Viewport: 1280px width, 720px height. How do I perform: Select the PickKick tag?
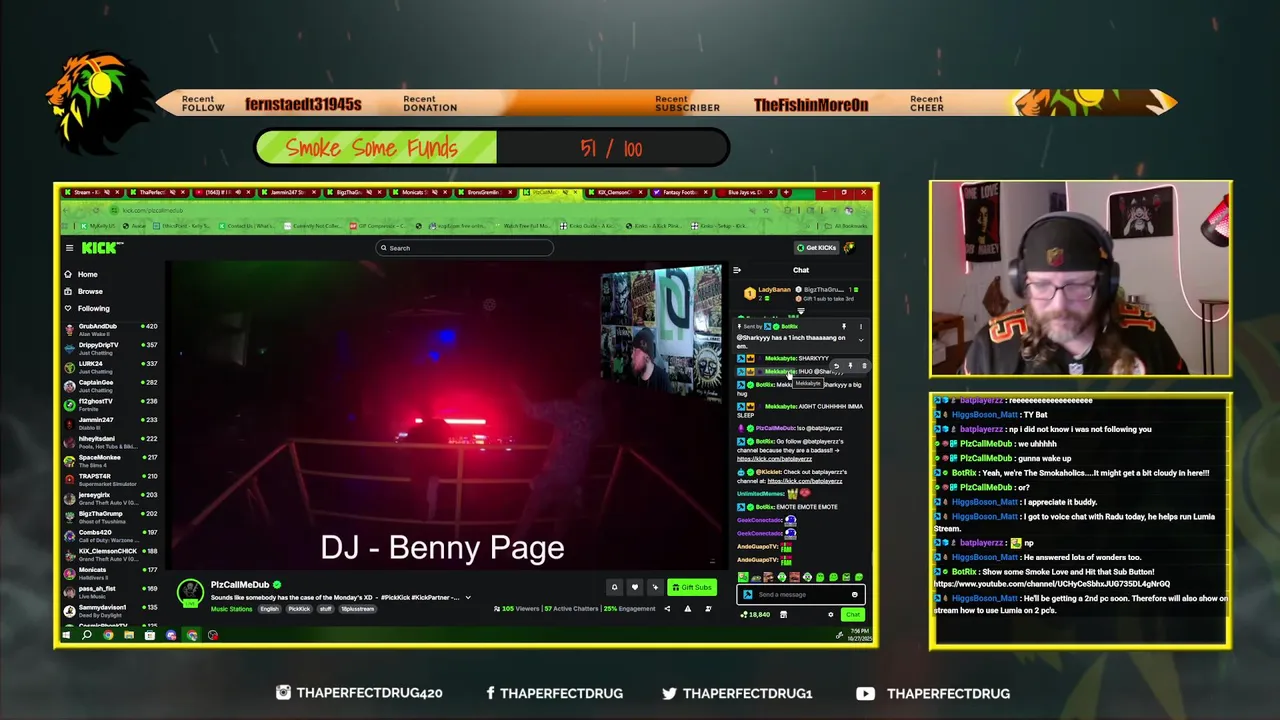(x=299, y=609)
